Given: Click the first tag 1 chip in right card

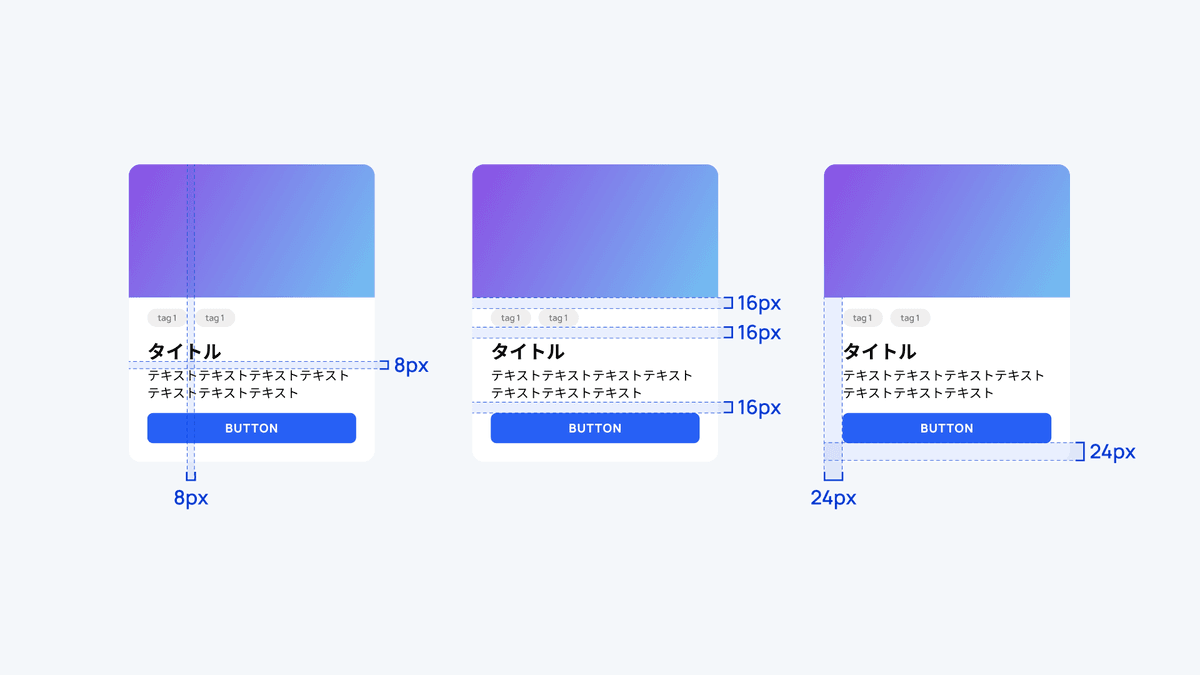Looking at the screenshot, I should [x=862, y=318].
